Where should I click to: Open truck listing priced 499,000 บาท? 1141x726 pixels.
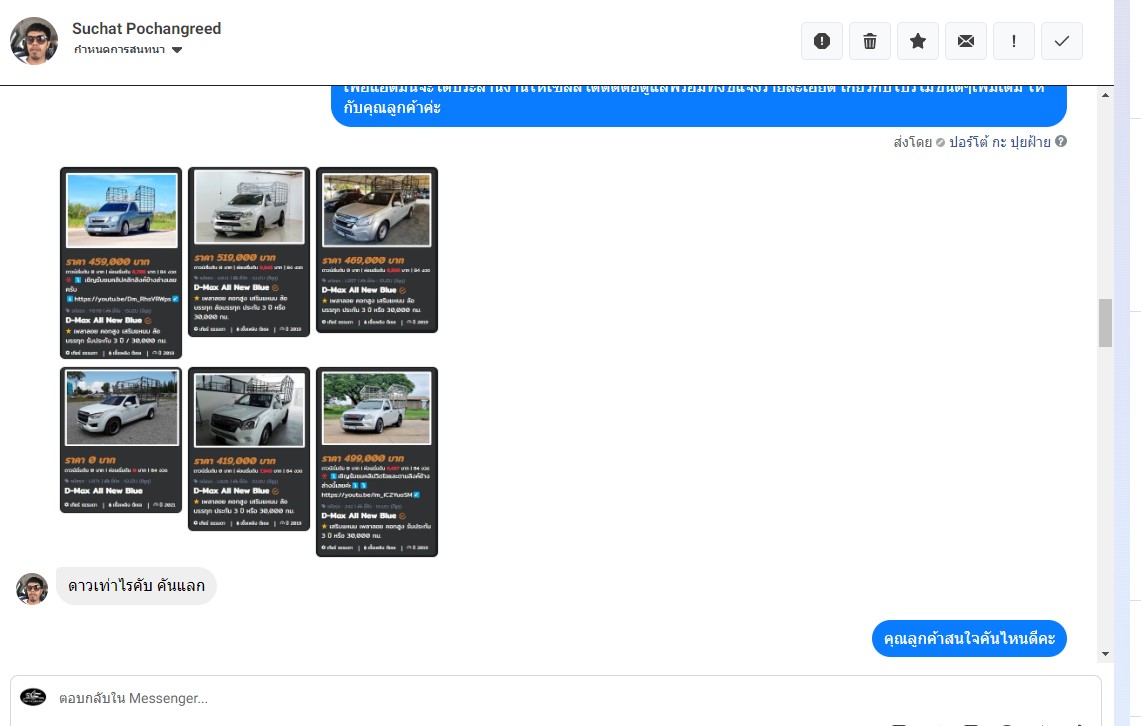377,462
